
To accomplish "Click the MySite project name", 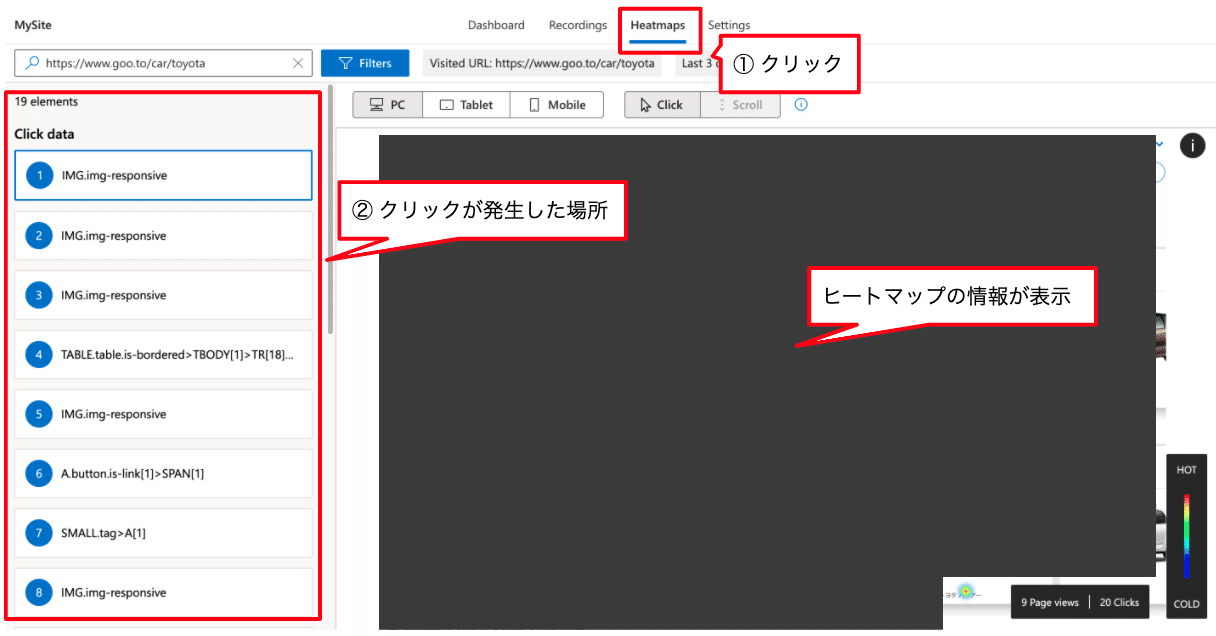I will tap(33, 25).
